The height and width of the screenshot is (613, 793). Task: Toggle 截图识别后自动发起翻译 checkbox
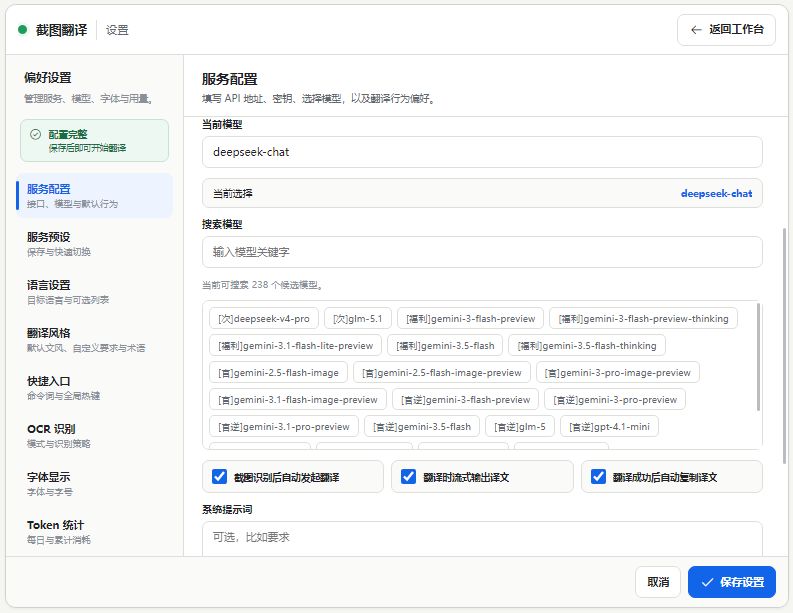point(219,476)
